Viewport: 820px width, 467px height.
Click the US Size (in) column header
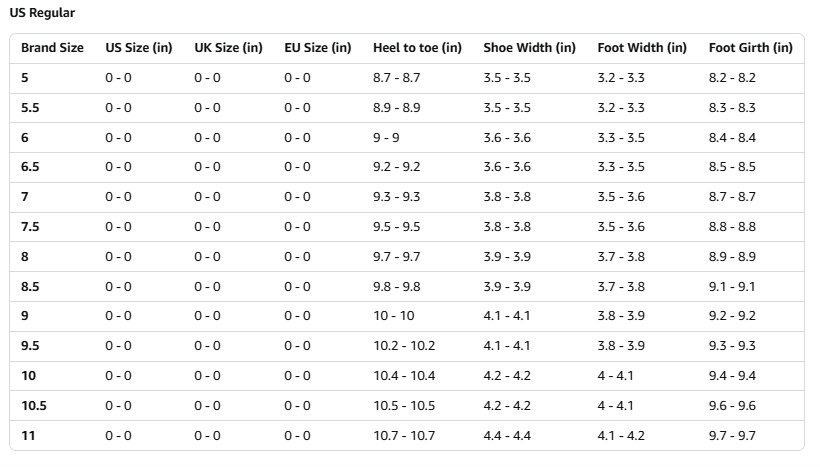click(139, 48)
